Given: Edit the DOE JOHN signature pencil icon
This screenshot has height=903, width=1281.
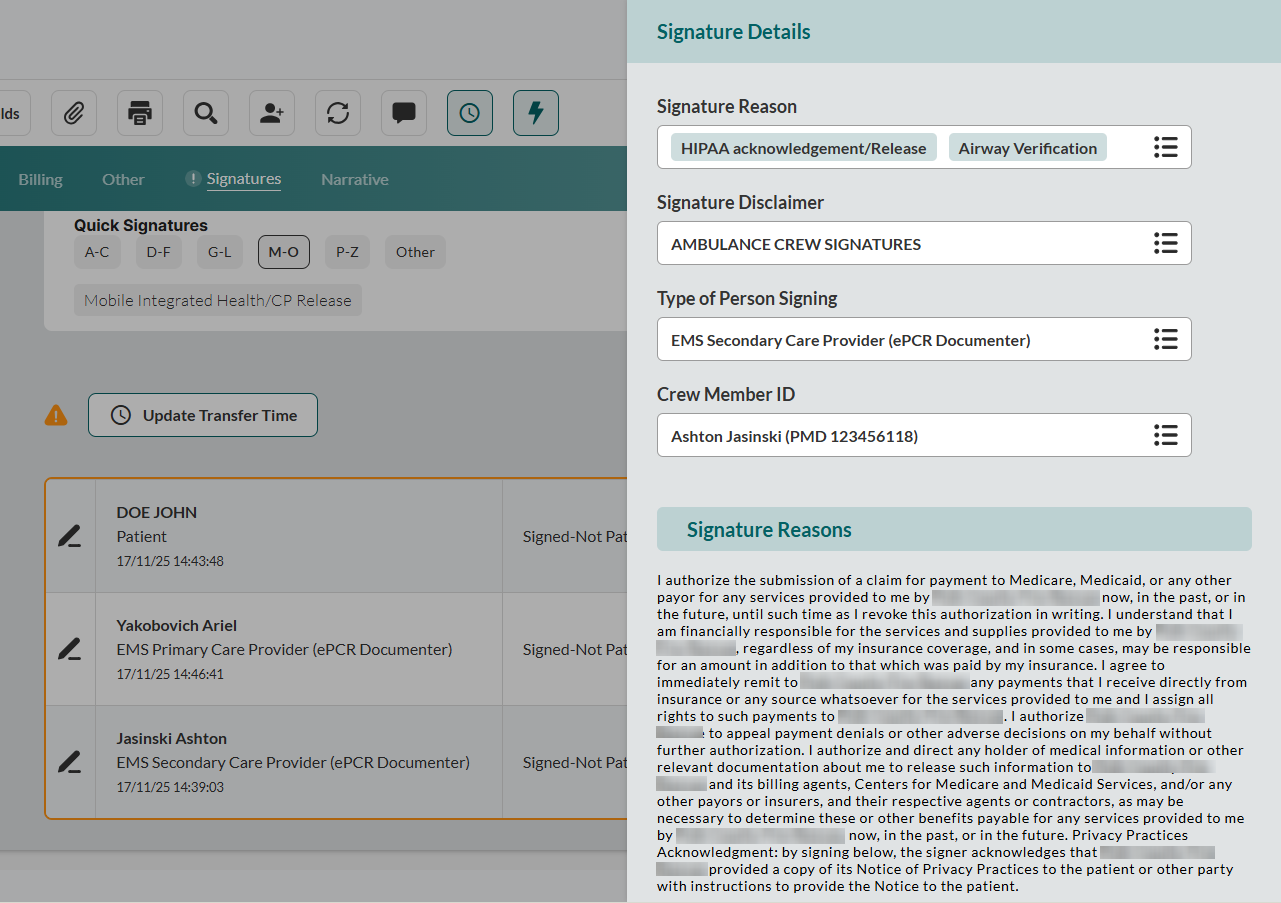Looking at the screenshot, I should pyautogui.click(x=69, y=537).
